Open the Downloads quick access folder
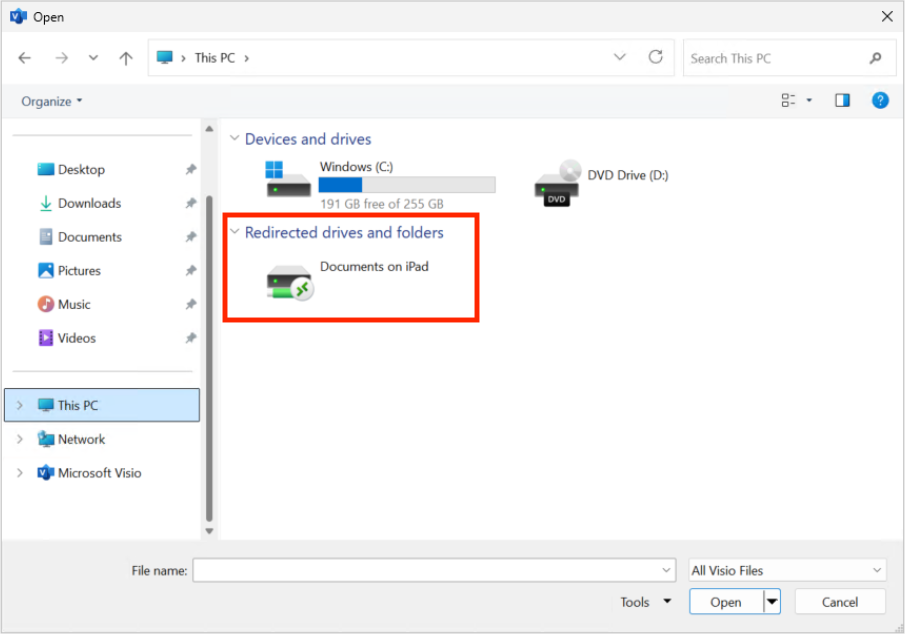905x634 pixels. coord(89,203)
